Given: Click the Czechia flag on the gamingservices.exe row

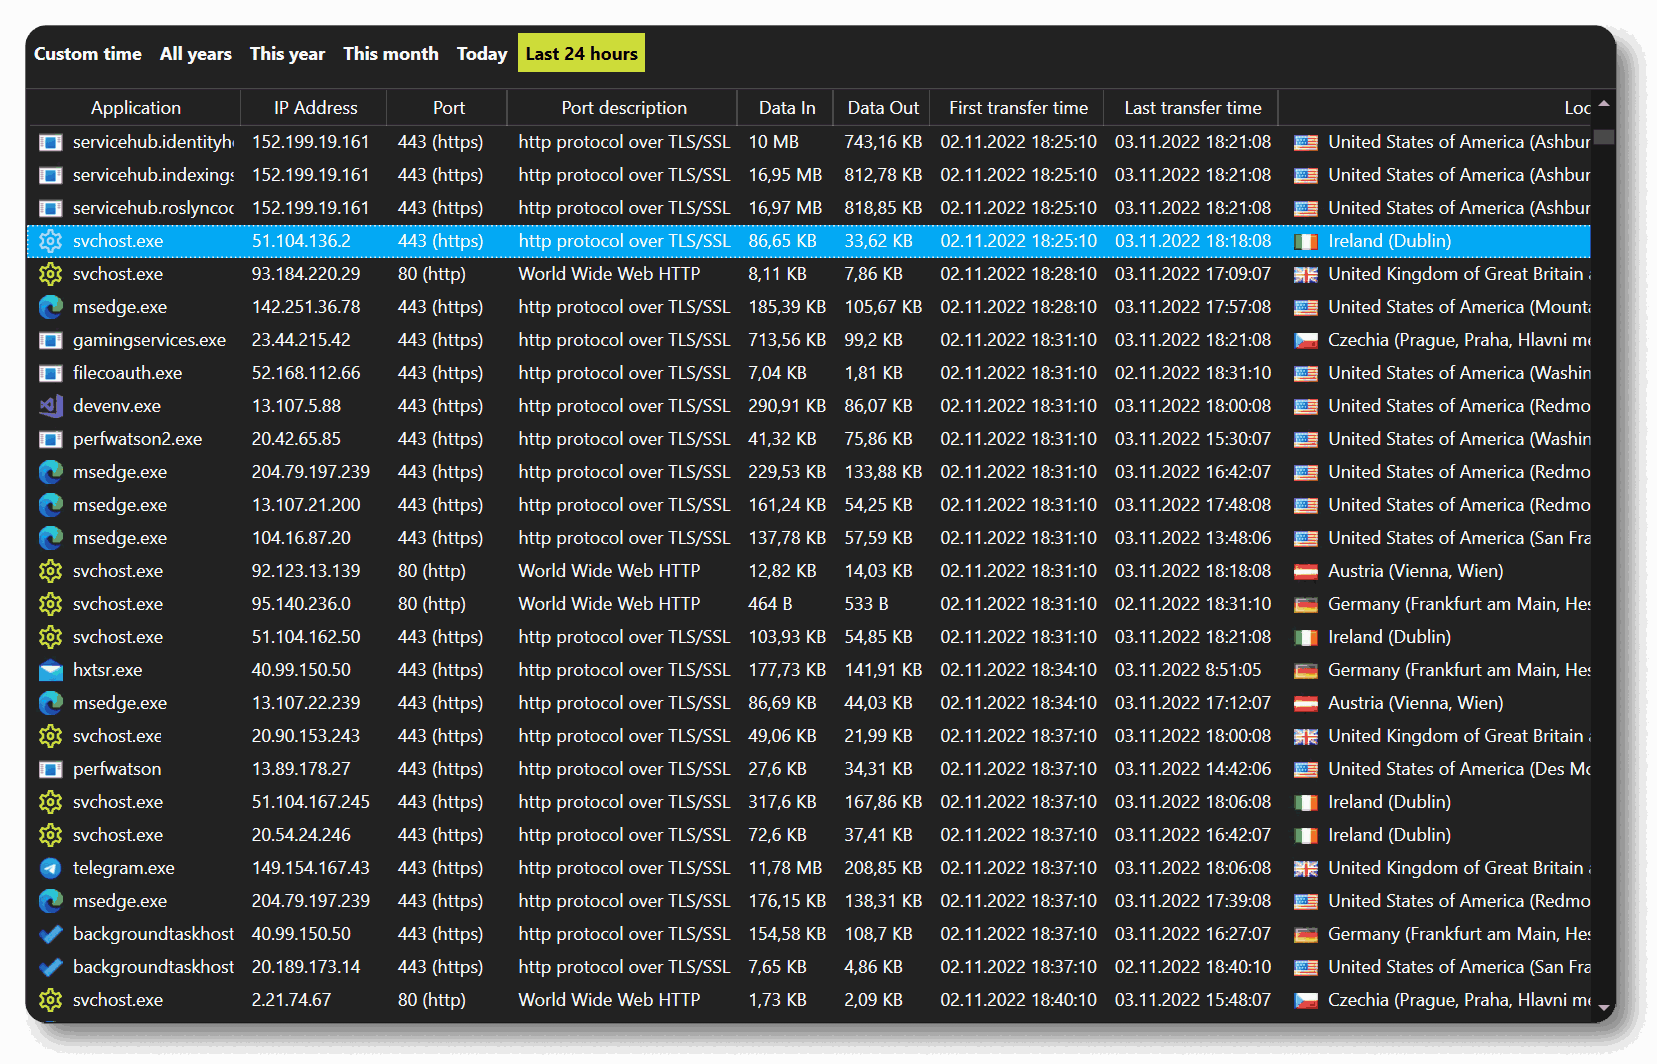Looking at the screenshot, I should click(x=1306, y=340).
